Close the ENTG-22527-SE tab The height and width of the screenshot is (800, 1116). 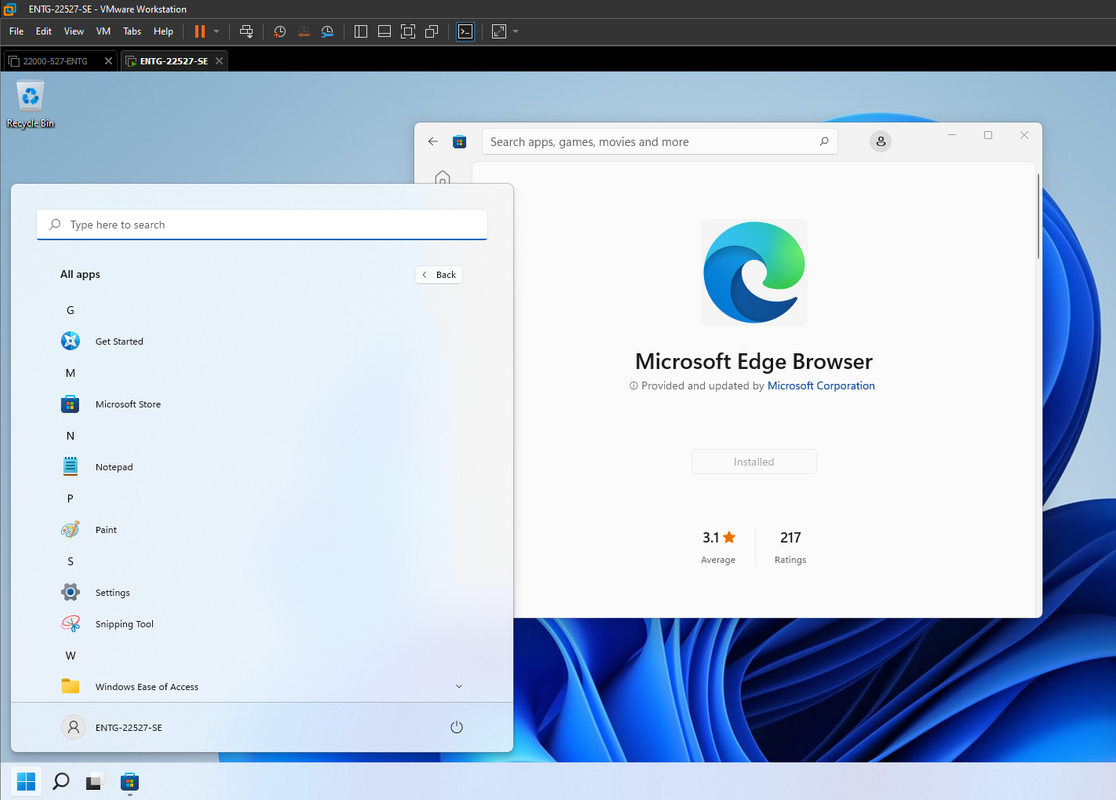pos(219,61)
